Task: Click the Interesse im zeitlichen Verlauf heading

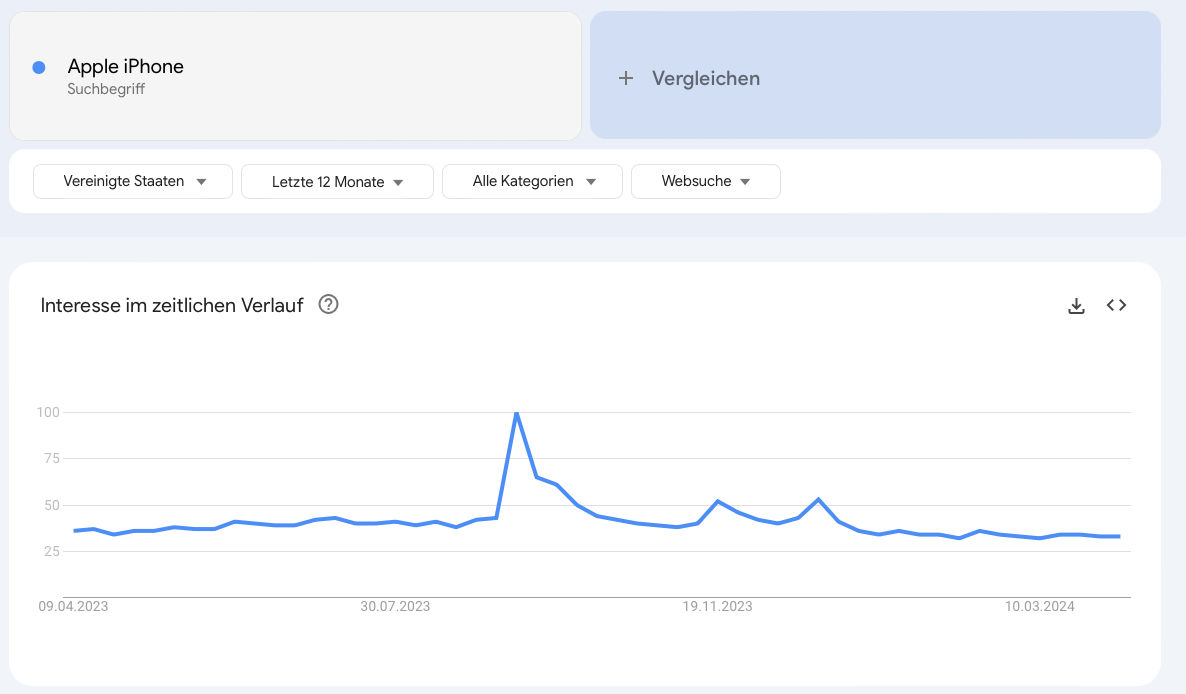Action: tap(172, 305)
